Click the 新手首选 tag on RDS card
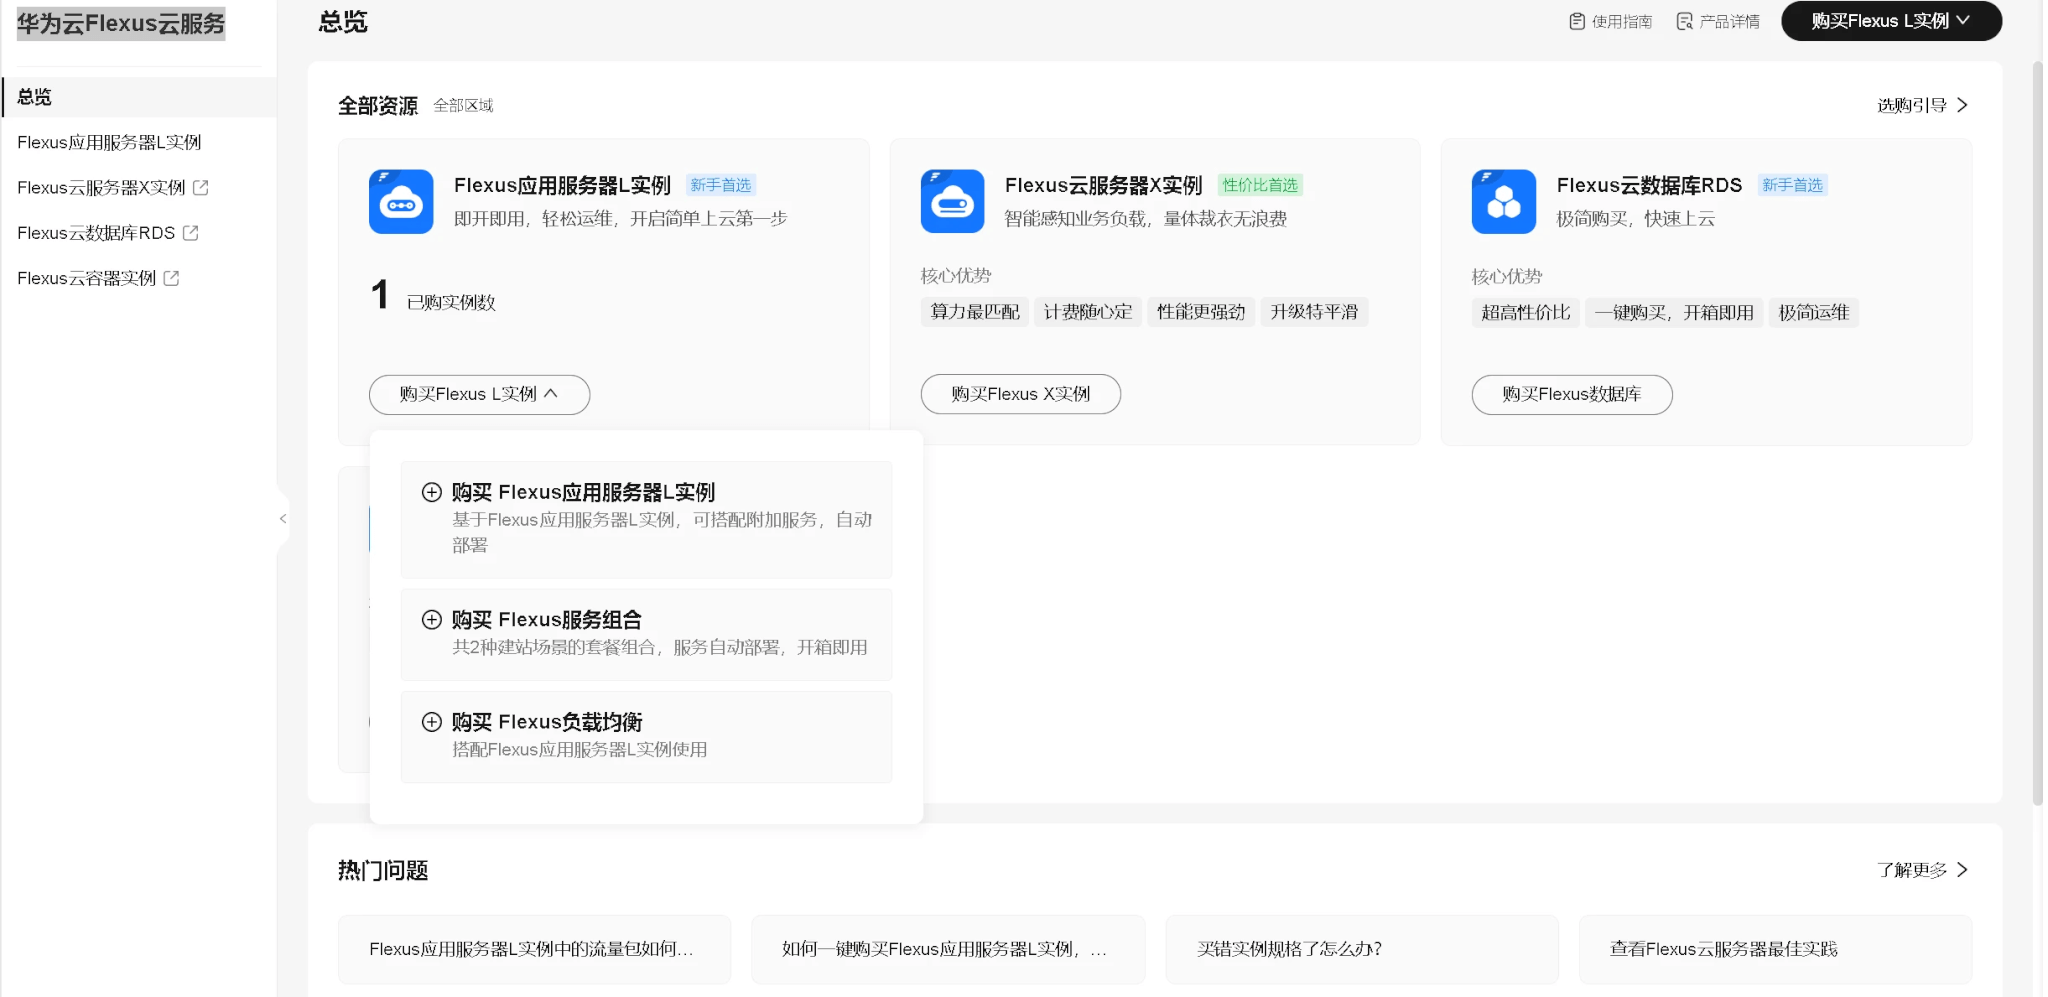Viewport: 2048px width, 997px height. point(1792,185)
